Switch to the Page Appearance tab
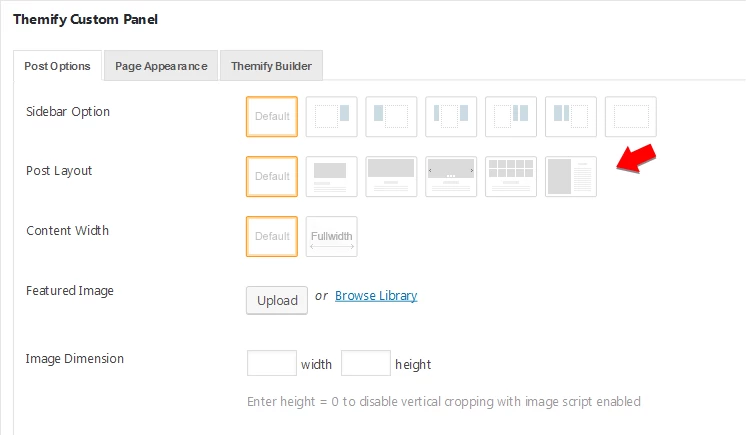 161,66
